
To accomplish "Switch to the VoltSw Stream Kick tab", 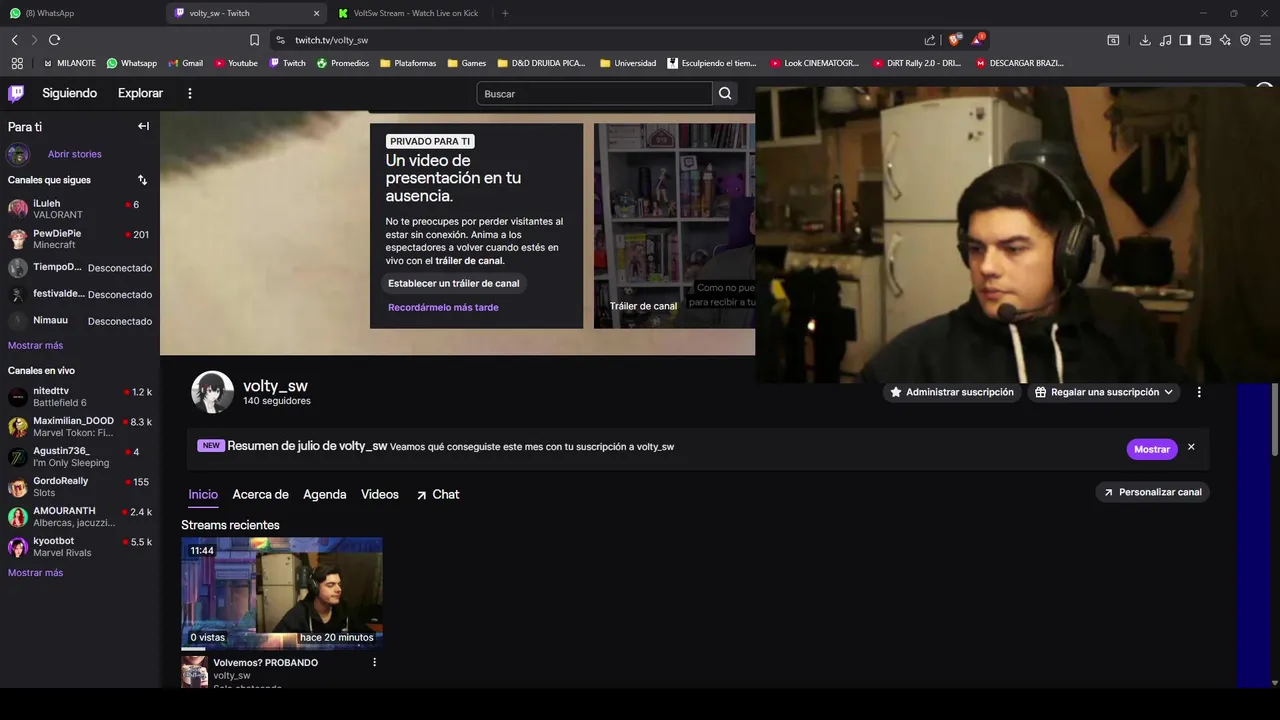I will coord(410,13).
